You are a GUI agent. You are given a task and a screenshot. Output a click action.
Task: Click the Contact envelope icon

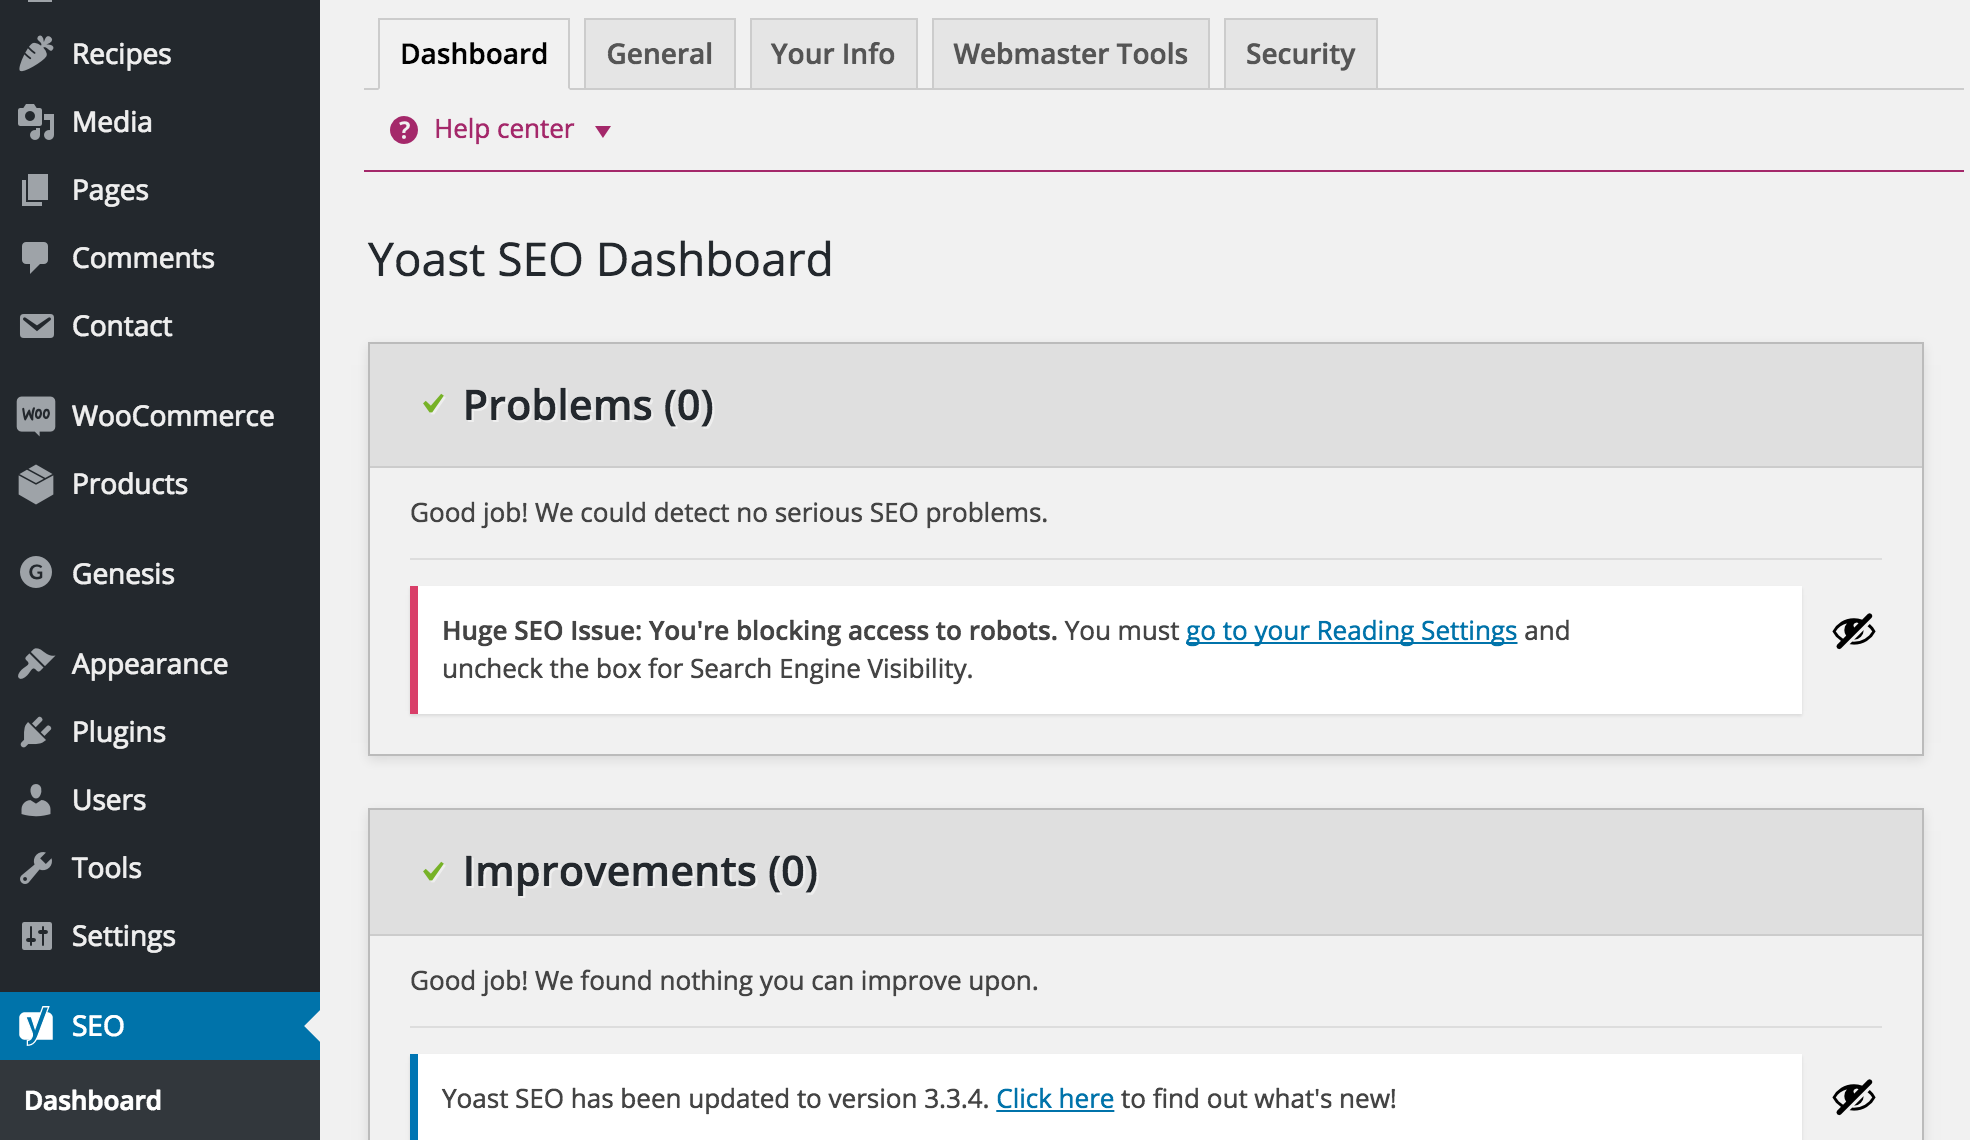(36, 326)
